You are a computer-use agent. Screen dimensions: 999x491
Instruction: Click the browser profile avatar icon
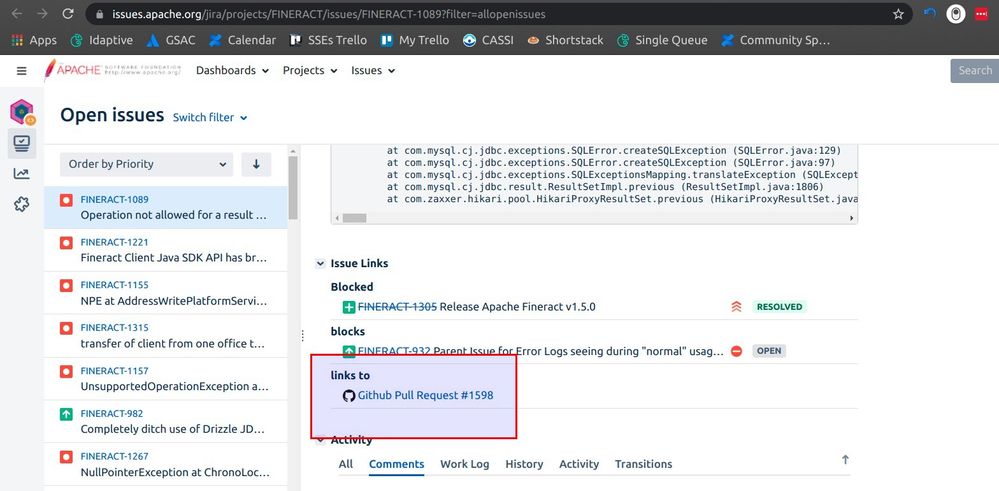(955, 14)
